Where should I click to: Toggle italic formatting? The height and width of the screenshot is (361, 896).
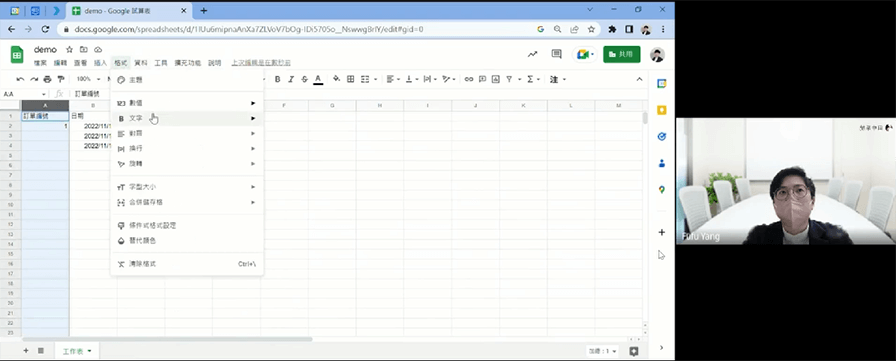pos(291,79)
